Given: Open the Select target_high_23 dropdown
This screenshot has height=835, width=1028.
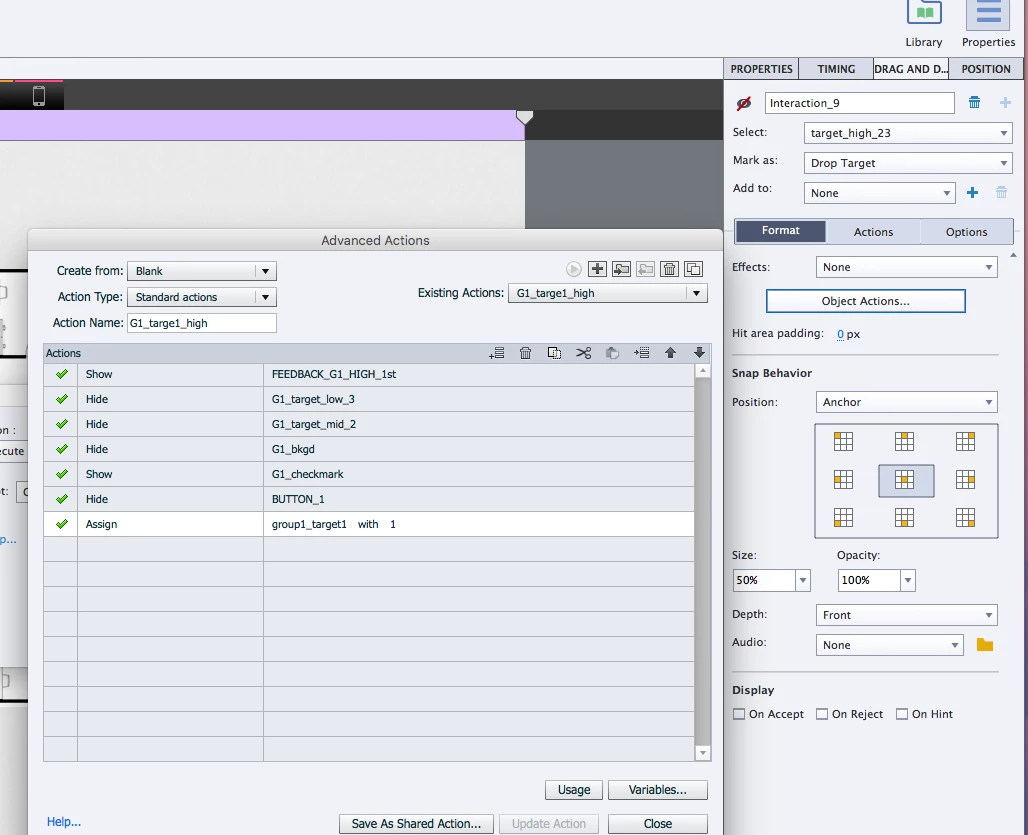Looking at the screenshot, I should 908,133.
